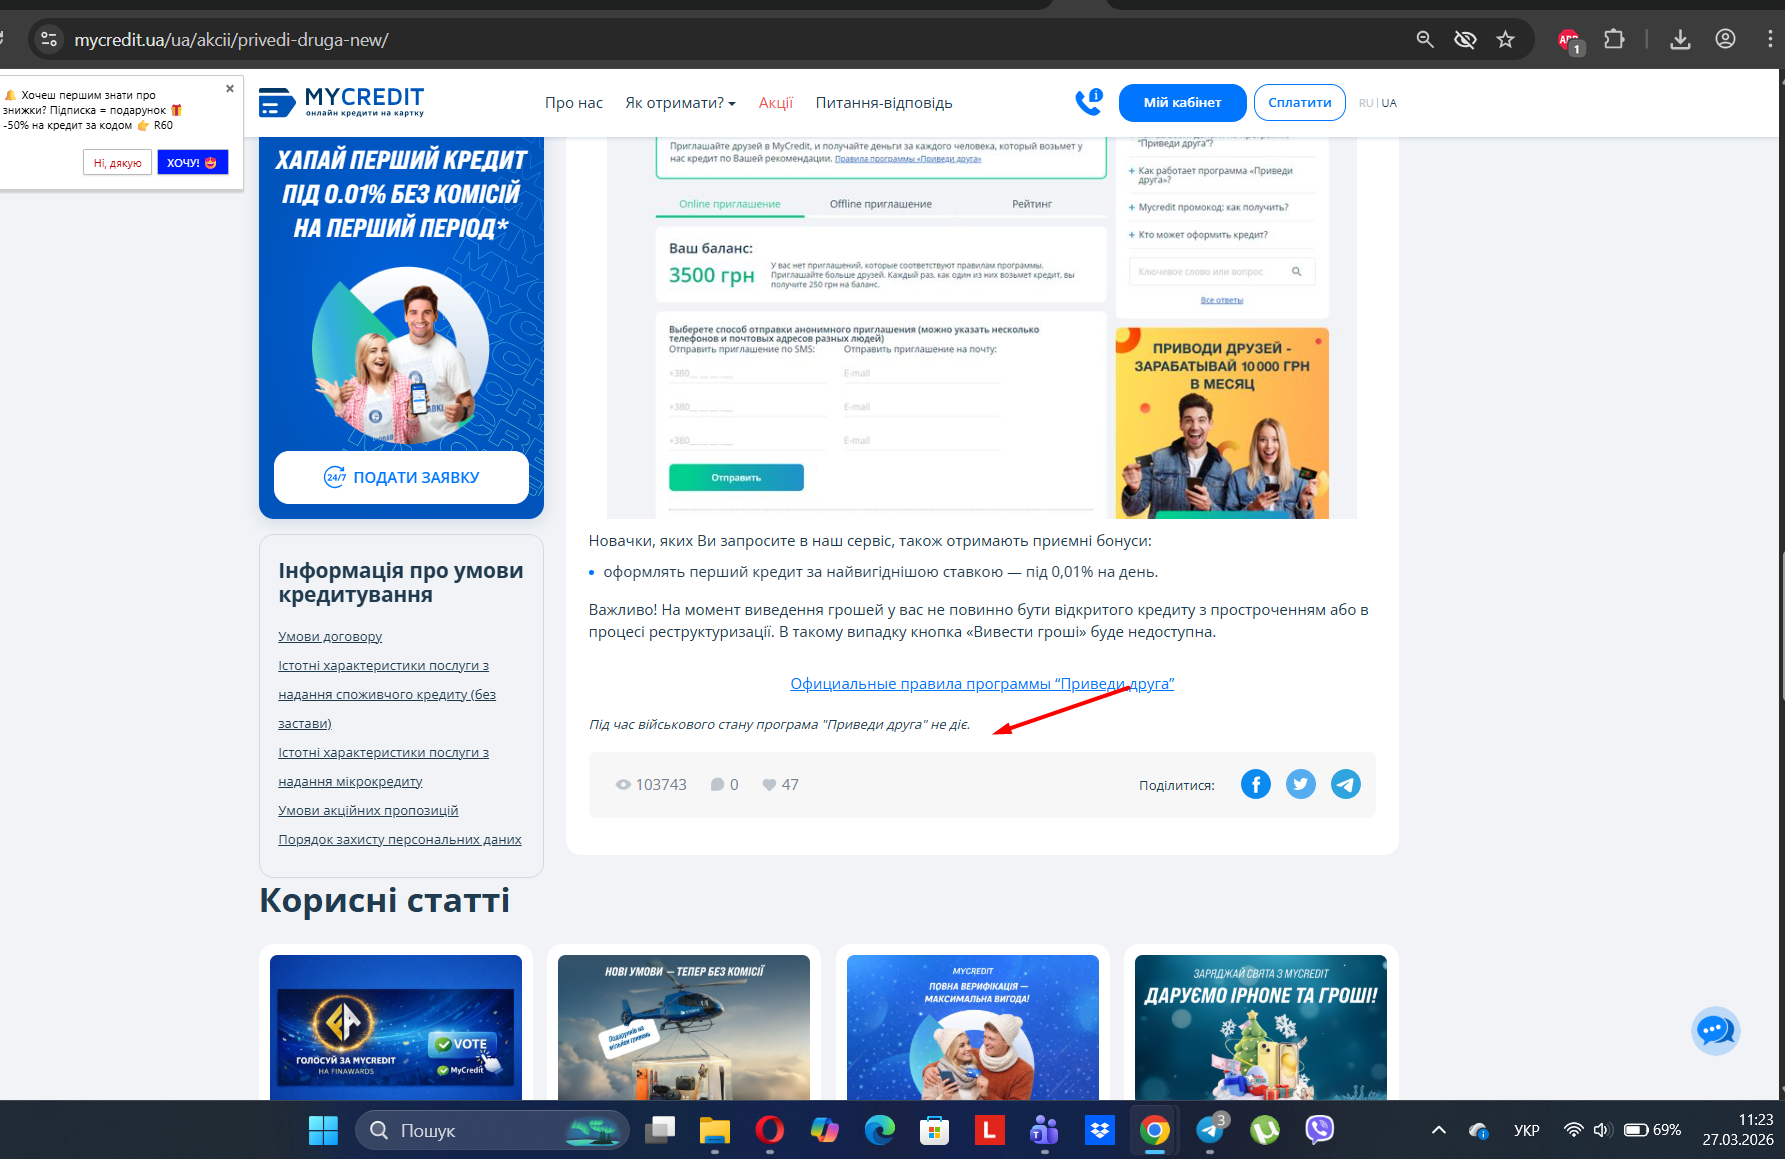Share the page on Telegram

[1346, 784]
